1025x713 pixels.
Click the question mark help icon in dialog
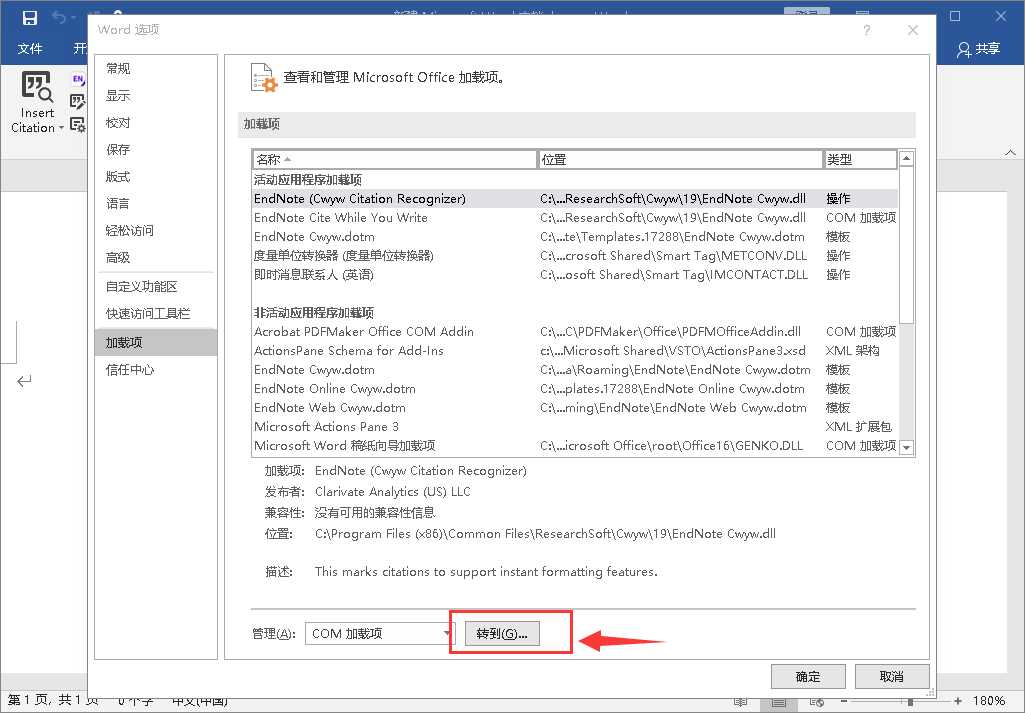(x=866, y=30)
